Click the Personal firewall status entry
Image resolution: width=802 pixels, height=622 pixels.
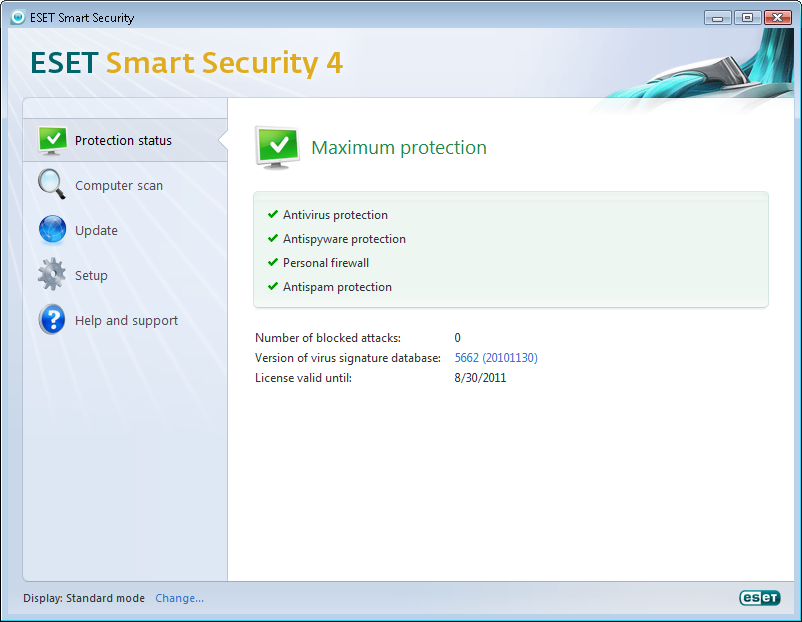[x=326, y=263]
